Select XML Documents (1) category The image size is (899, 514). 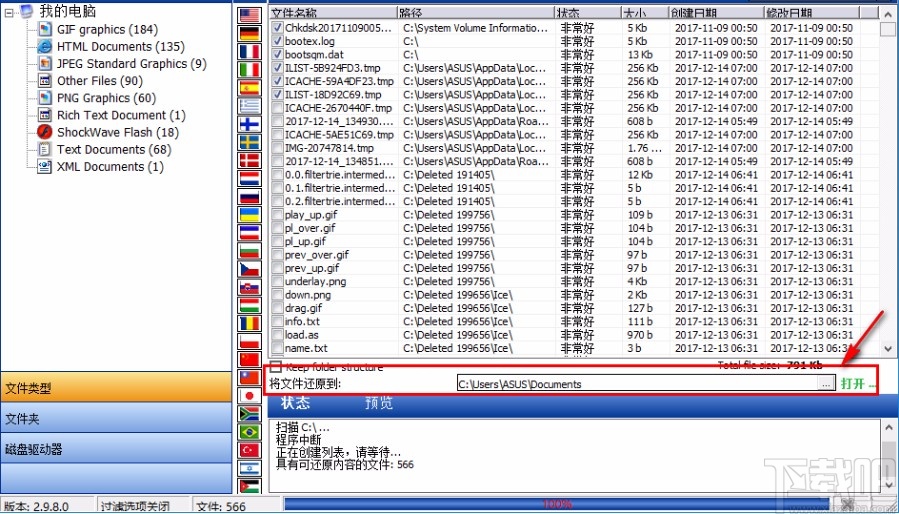click(110, 167)
